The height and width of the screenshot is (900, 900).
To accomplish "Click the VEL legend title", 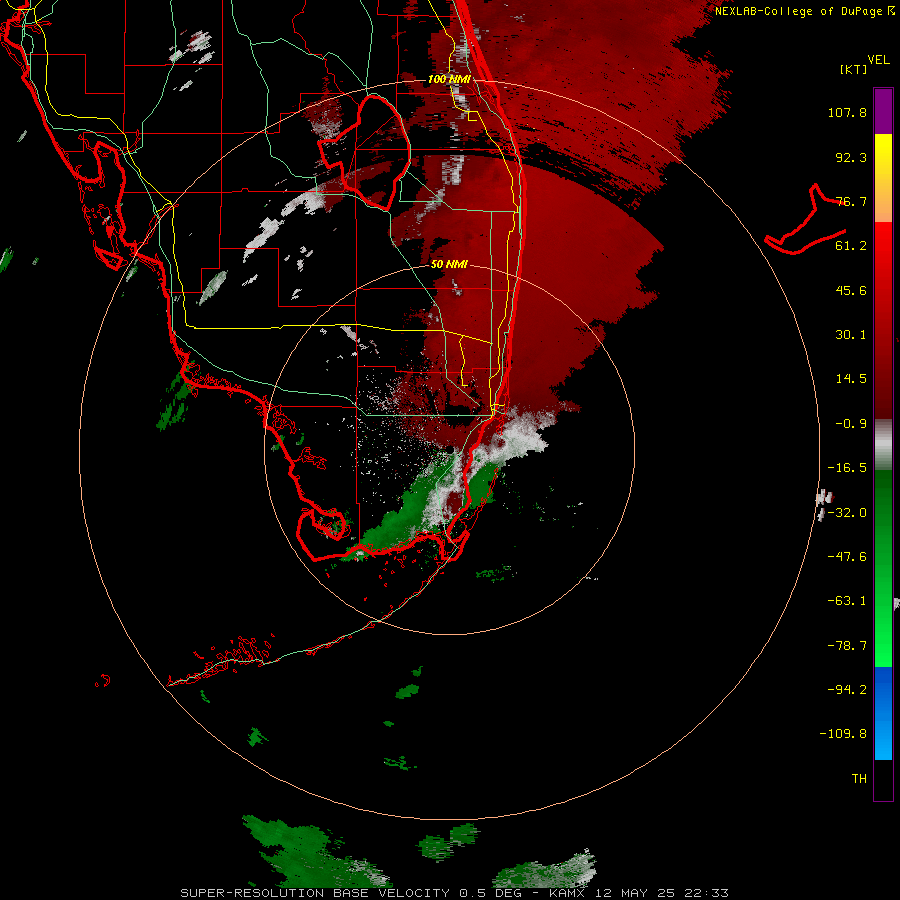I will (878, 60).
